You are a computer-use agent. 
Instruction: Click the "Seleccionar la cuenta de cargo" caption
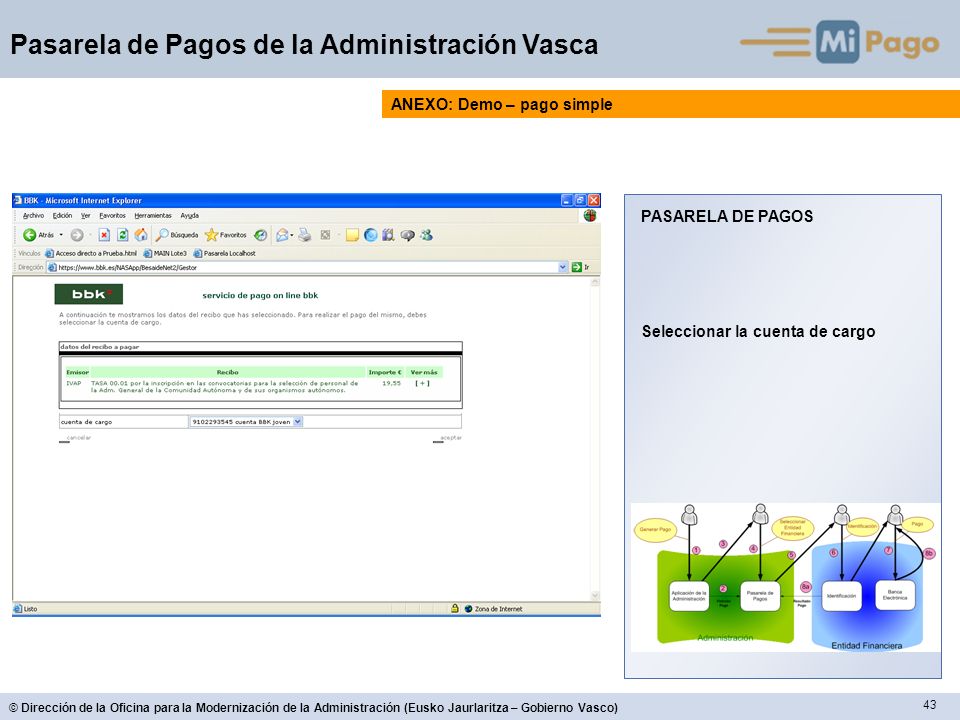point(759,331)
